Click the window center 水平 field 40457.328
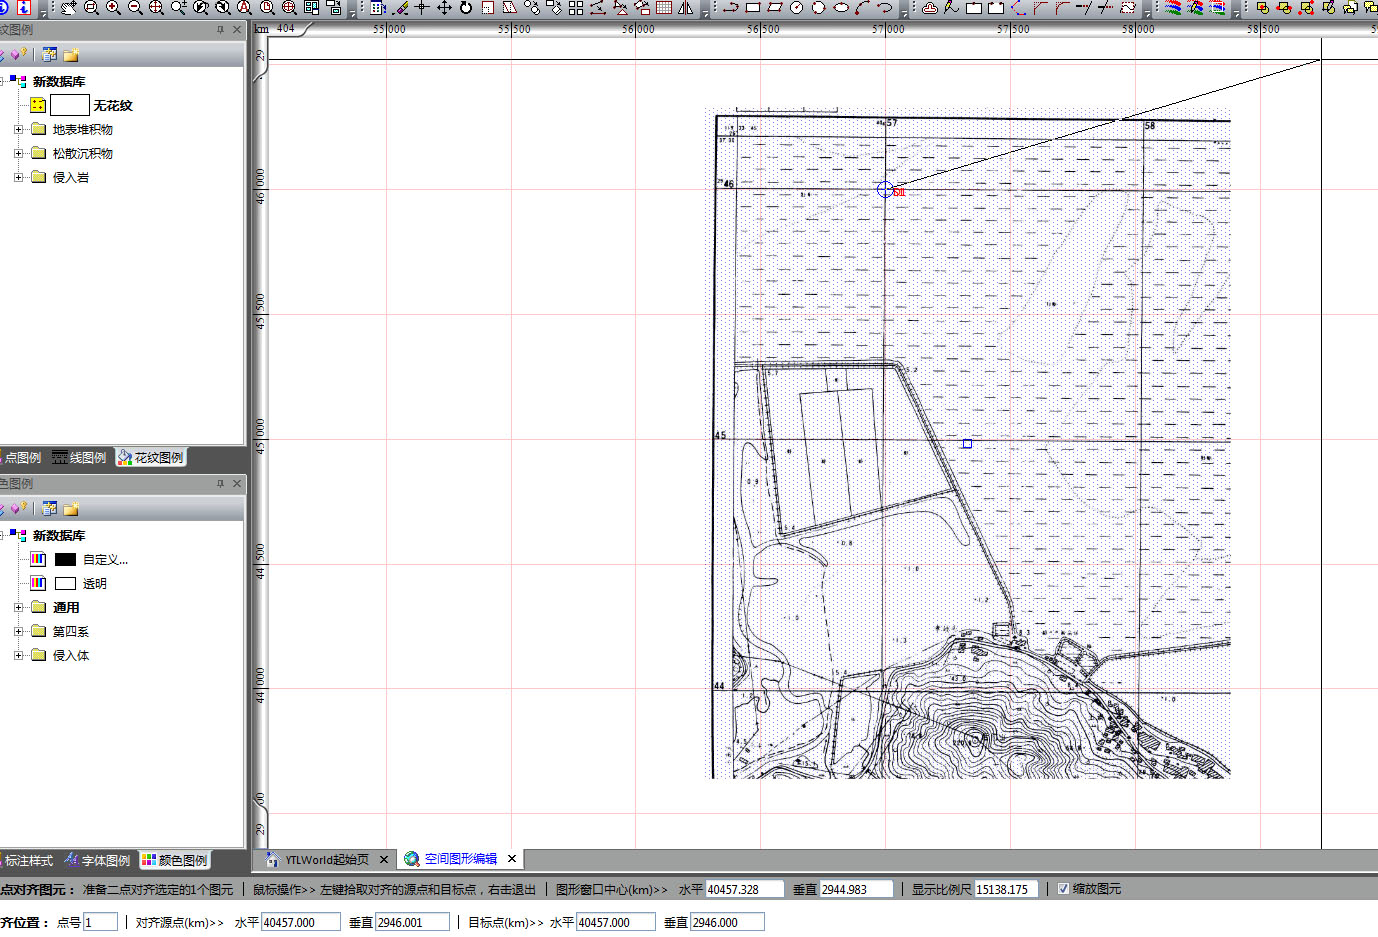Image resolution: width=1378 pixels, height=937 pixels. [745, 889]
